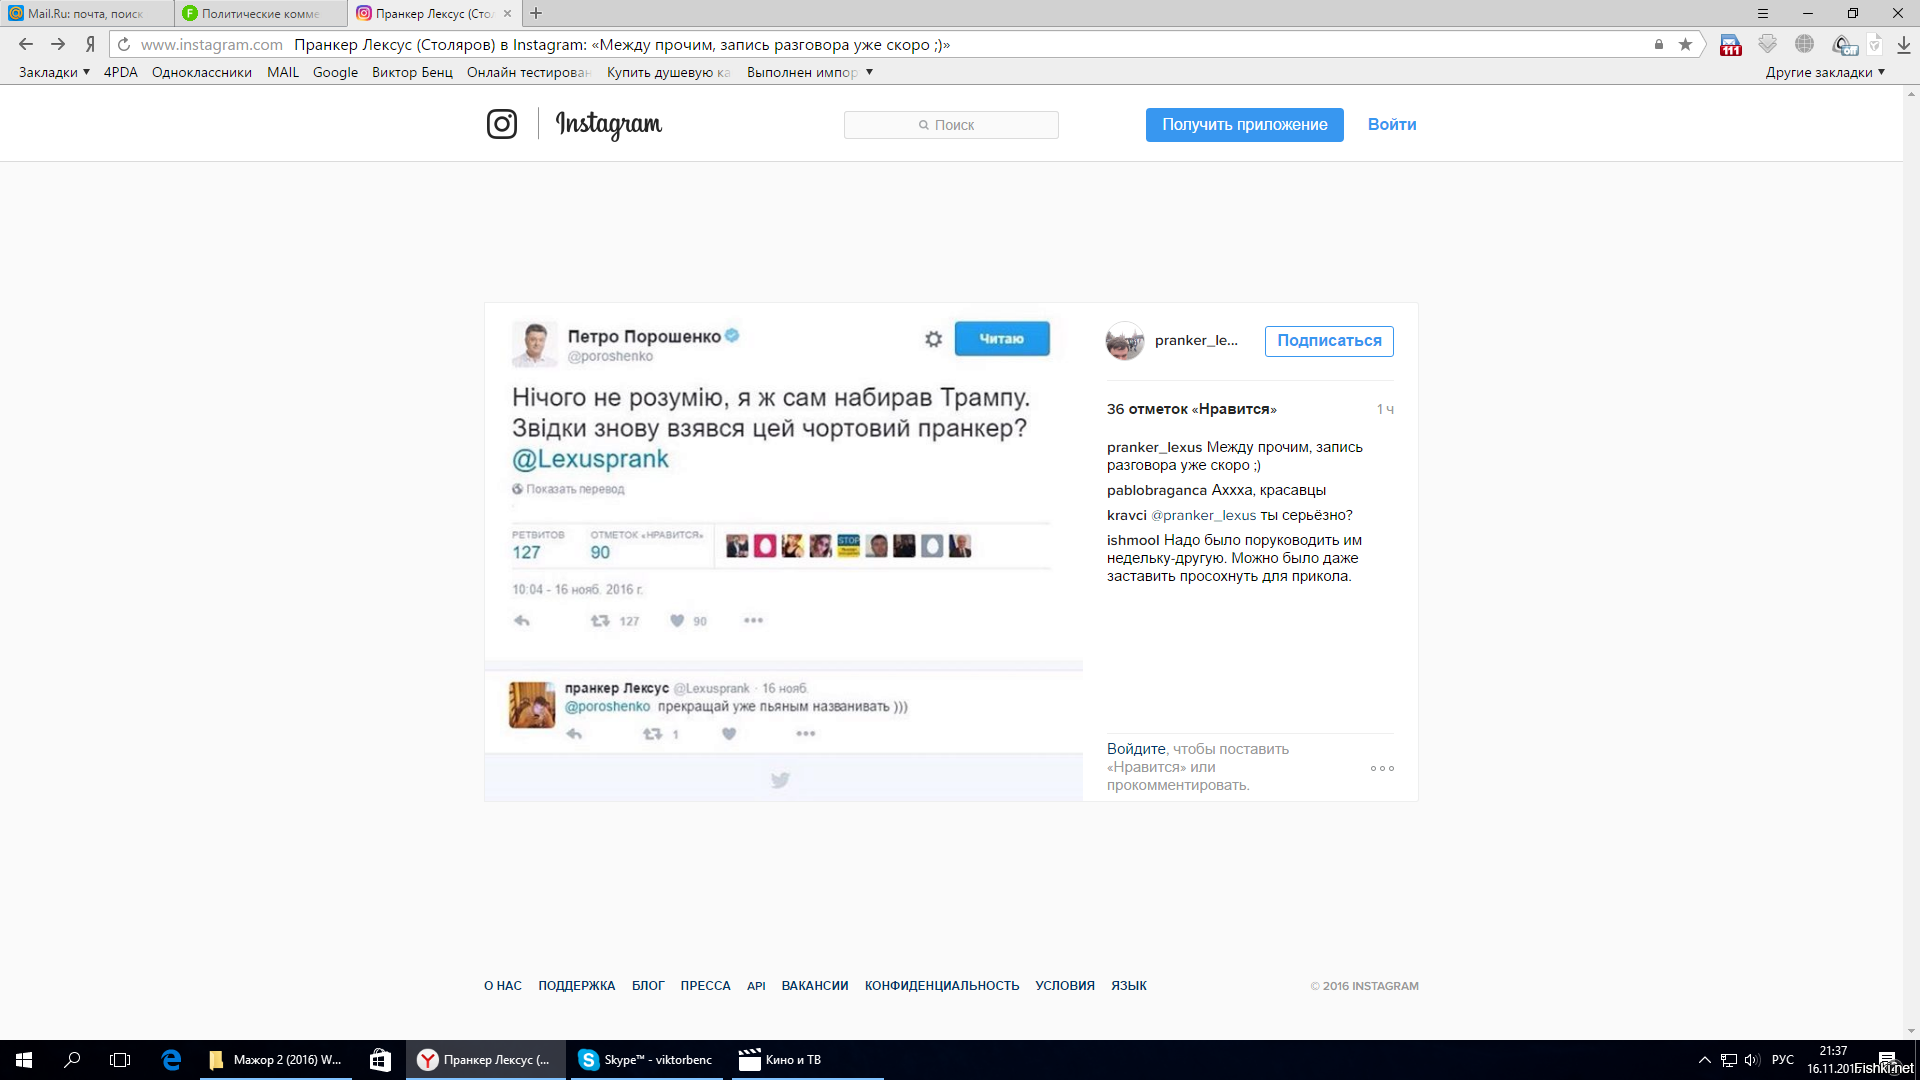Open the API footer link
The image size is (1920, 1080).
[756, 986]
